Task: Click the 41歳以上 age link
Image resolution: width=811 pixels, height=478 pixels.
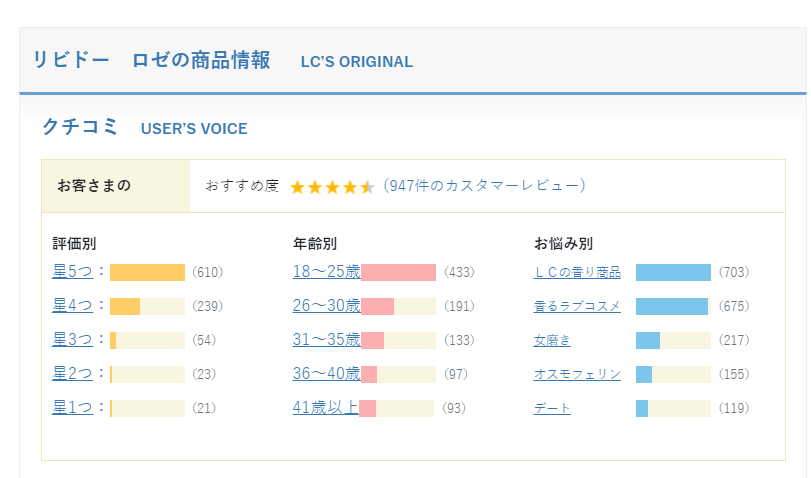Action: tap(326, 408)
